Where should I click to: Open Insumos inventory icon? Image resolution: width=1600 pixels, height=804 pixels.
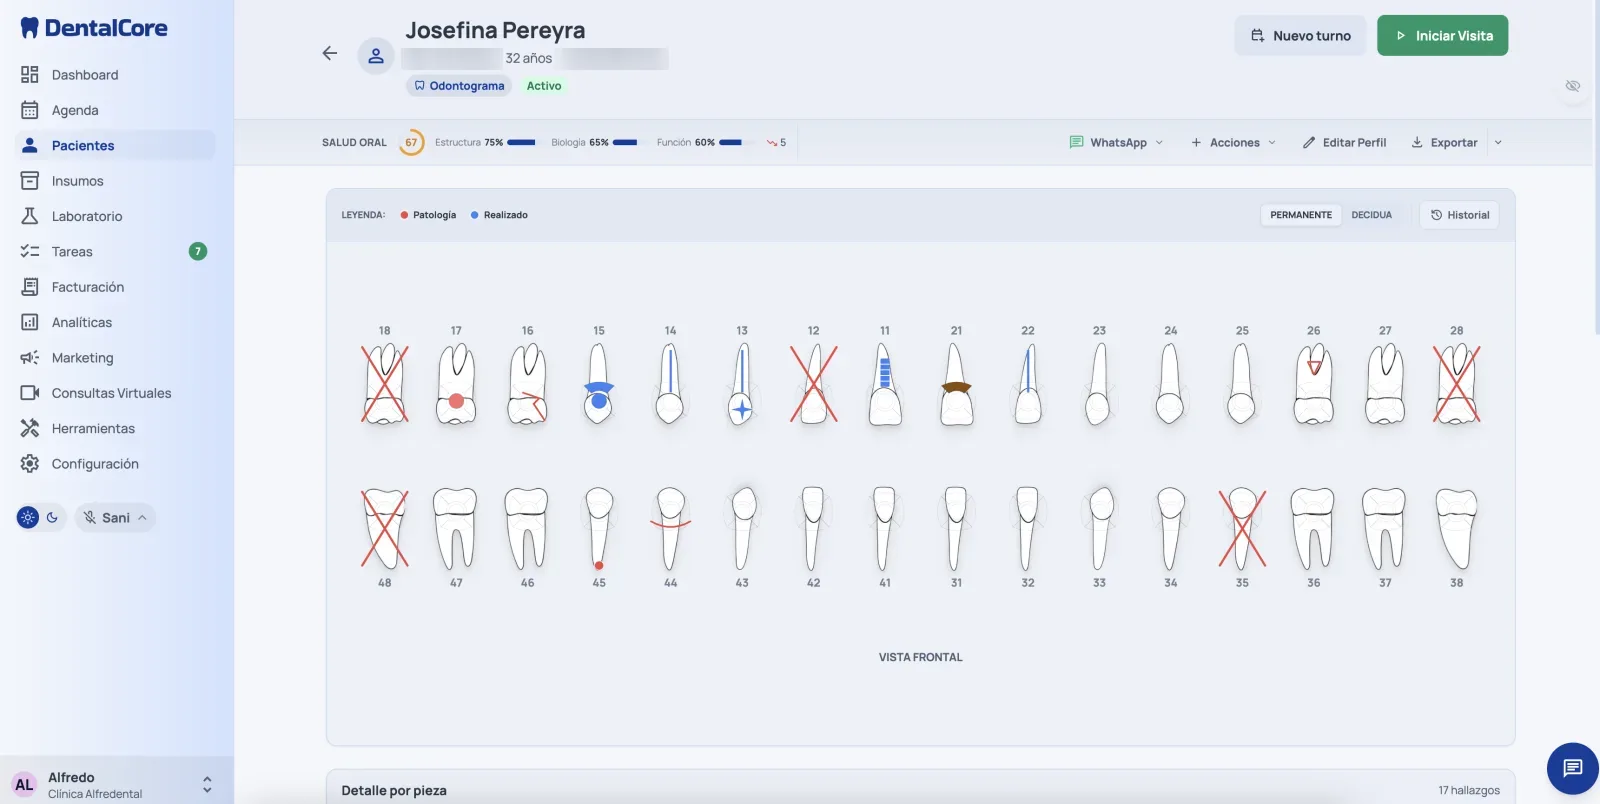pyautogui.click(x=30, y=181)
